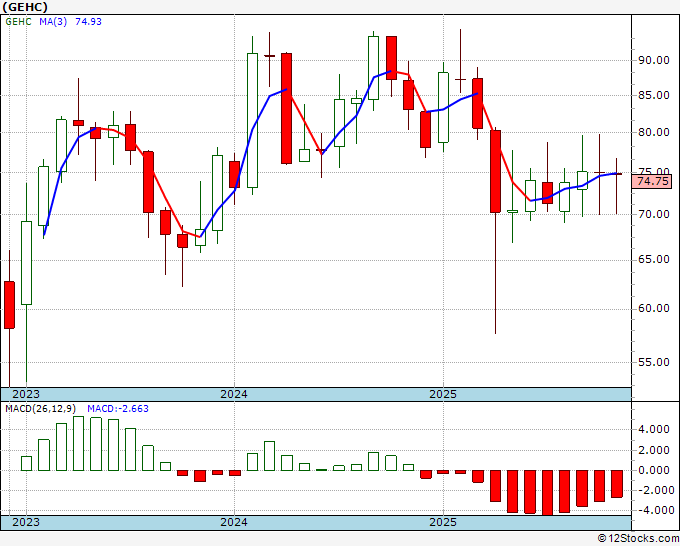This screenshot has height=546, width=680.
Task: Click the MA(3) legend label
Action: tap(53, 22)
